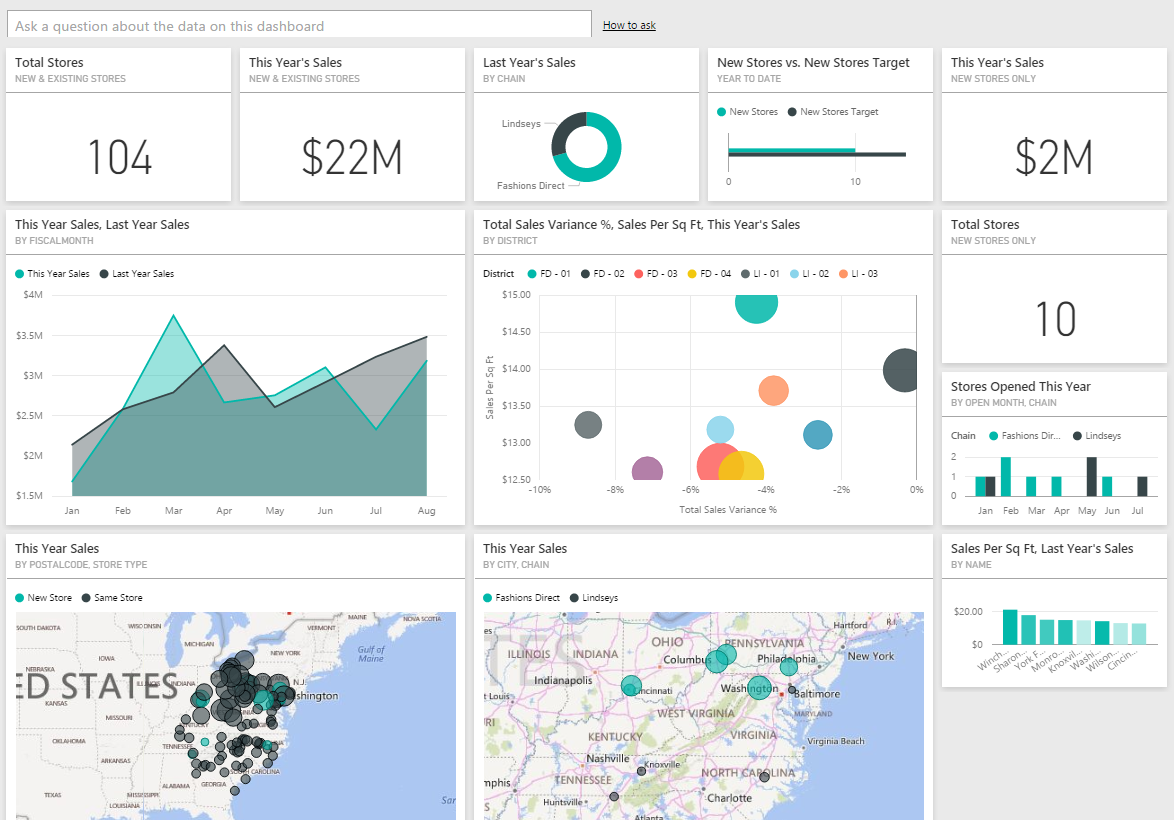Click the tallest bar in Sales Per Sq Ft
This screenshot has width=1174, height=820.
point(1010,627)
